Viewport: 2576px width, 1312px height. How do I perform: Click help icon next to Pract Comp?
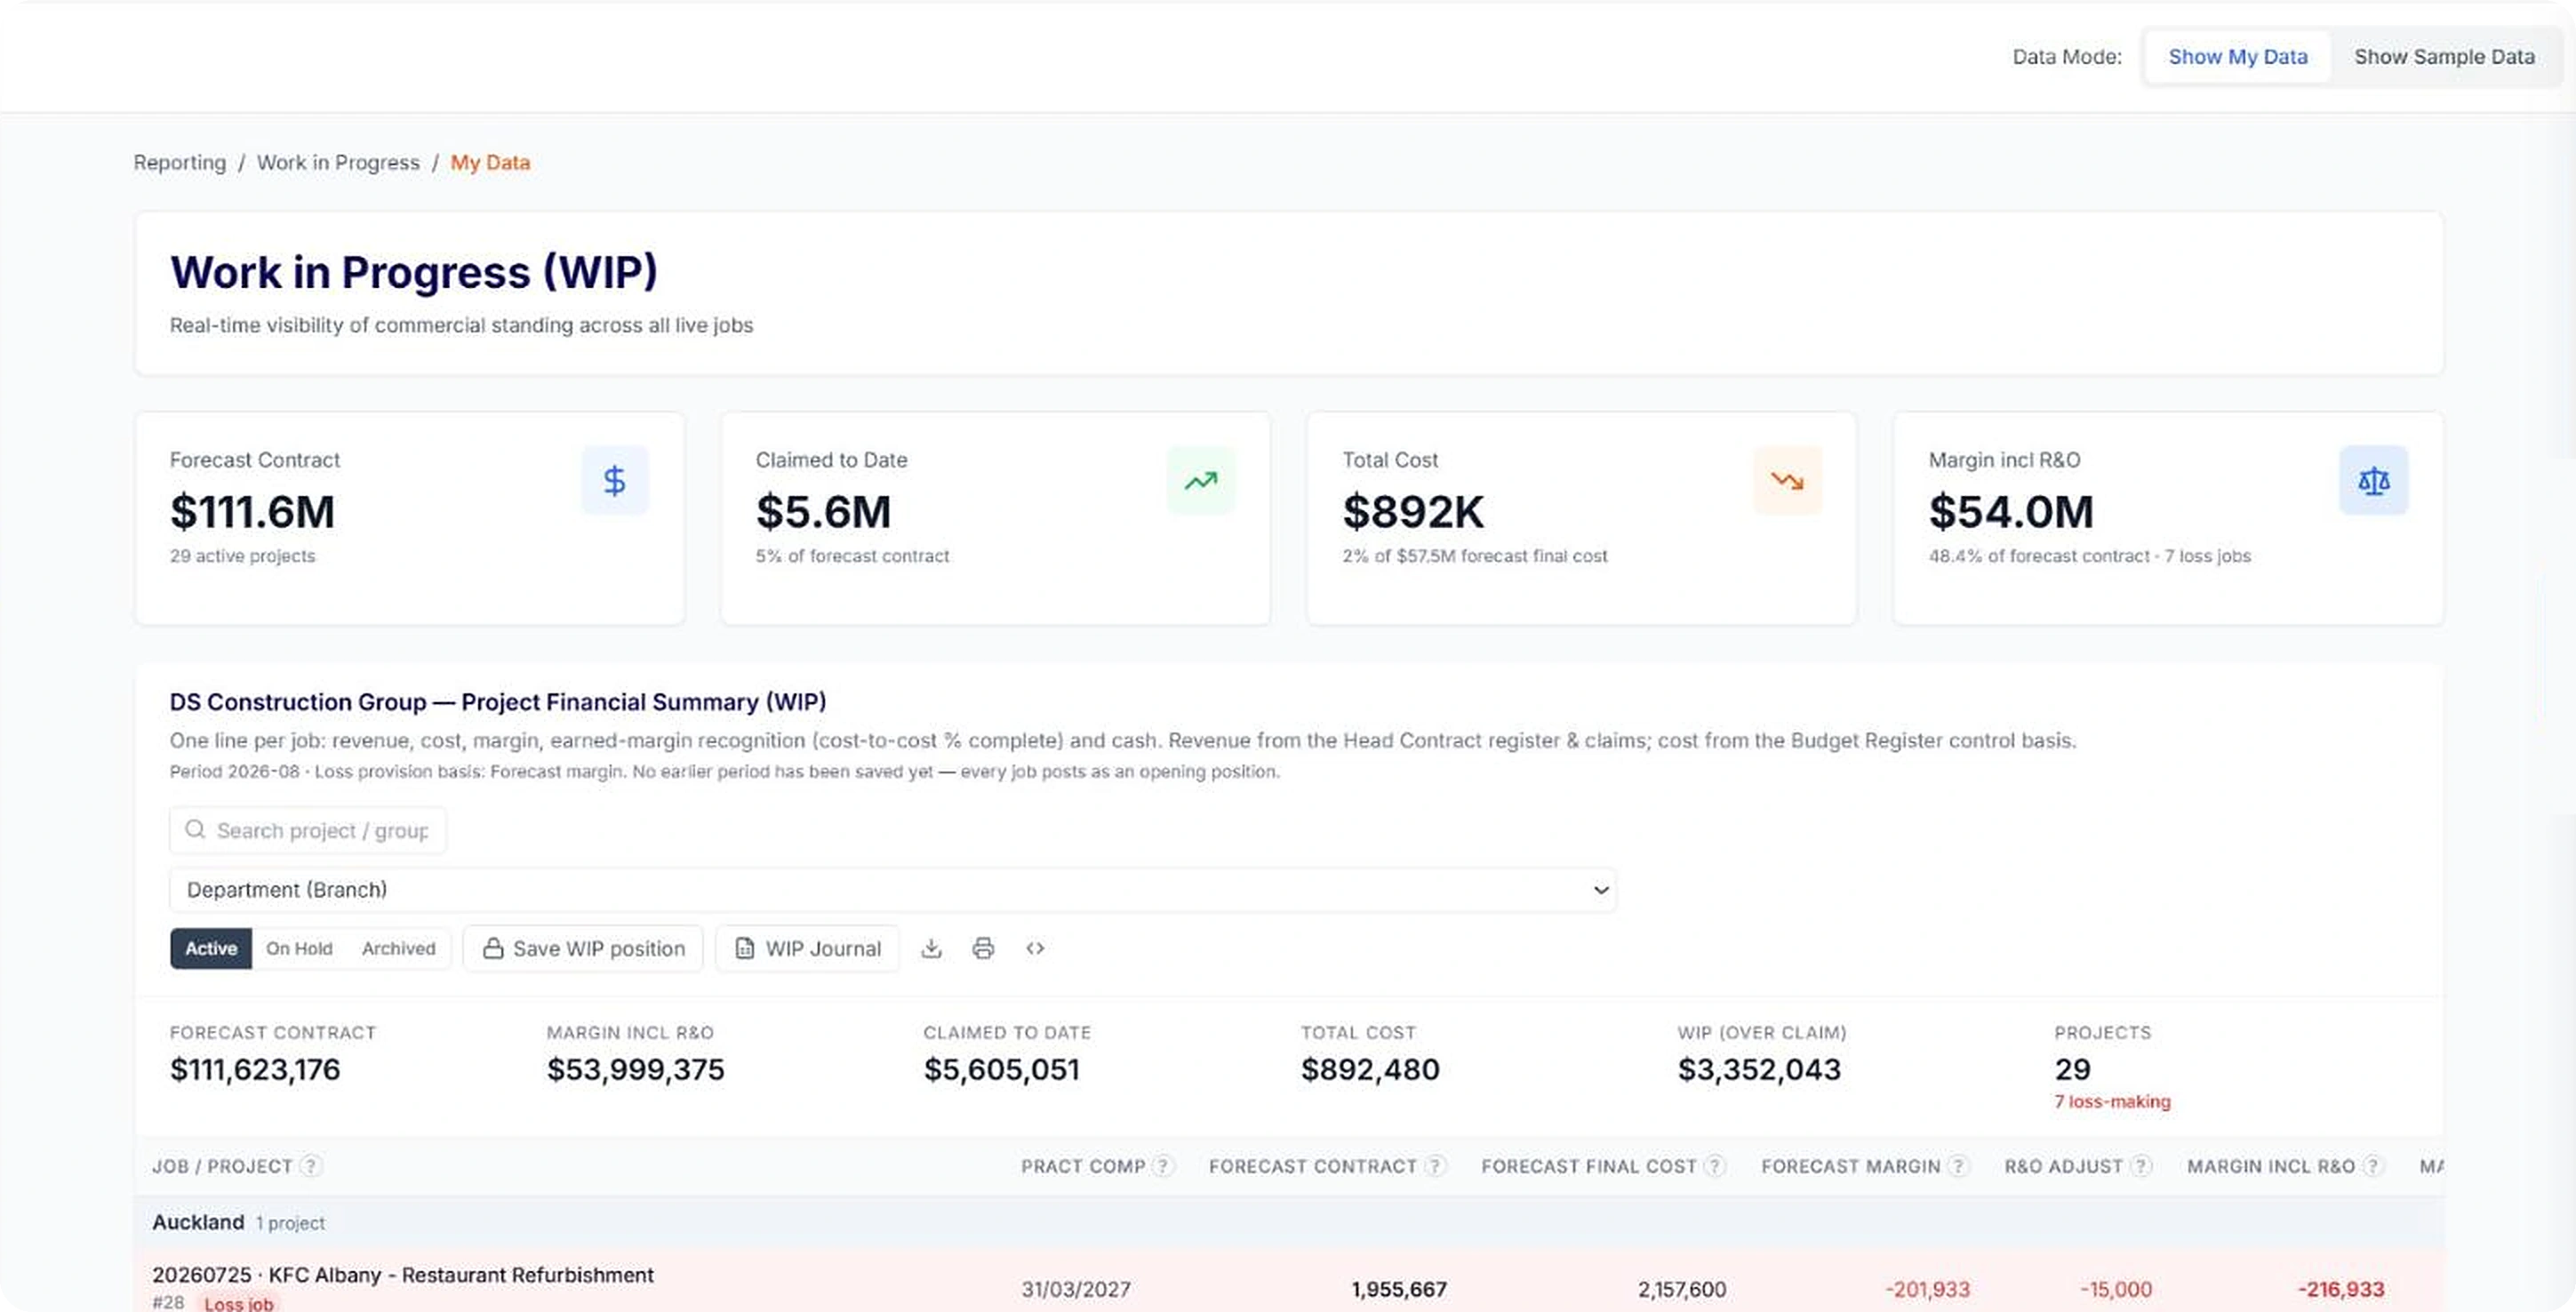click(x=1162, y=1166)
